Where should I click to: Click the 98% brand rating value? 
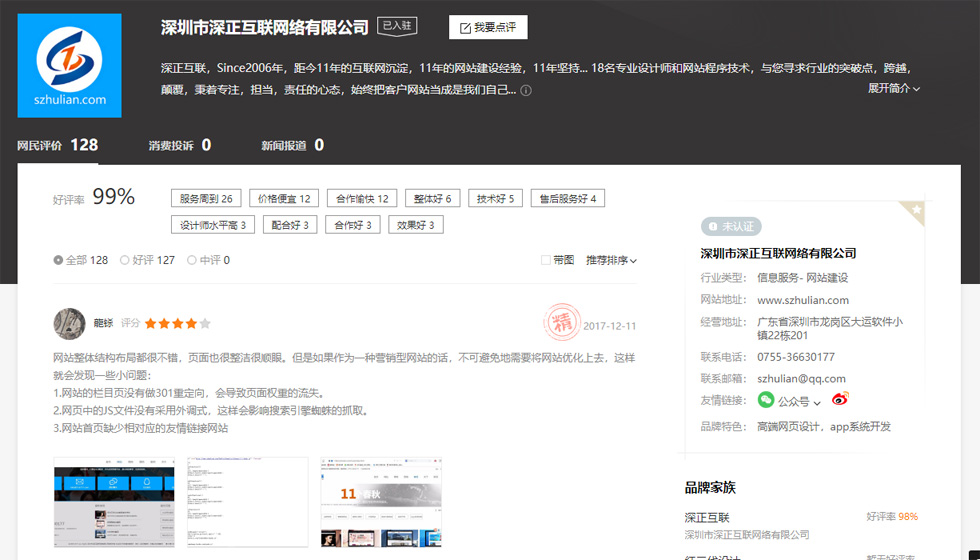pyautogui.click(x=908, y=517)
